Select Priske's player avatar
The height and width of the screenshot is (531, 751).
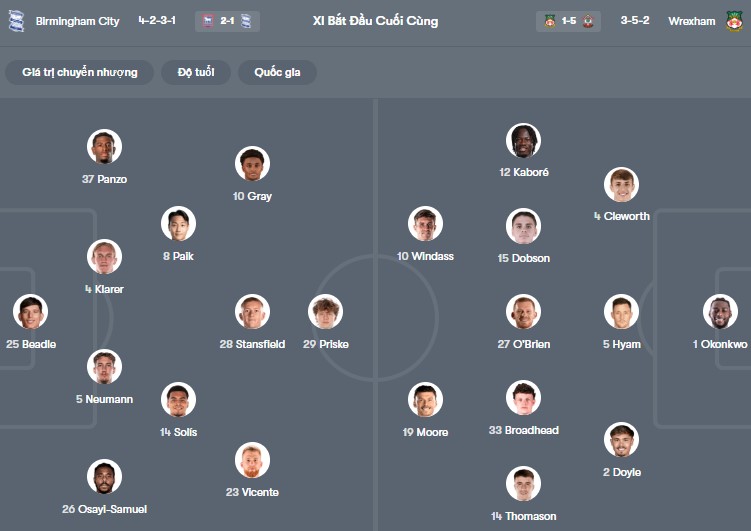point(325,312)
